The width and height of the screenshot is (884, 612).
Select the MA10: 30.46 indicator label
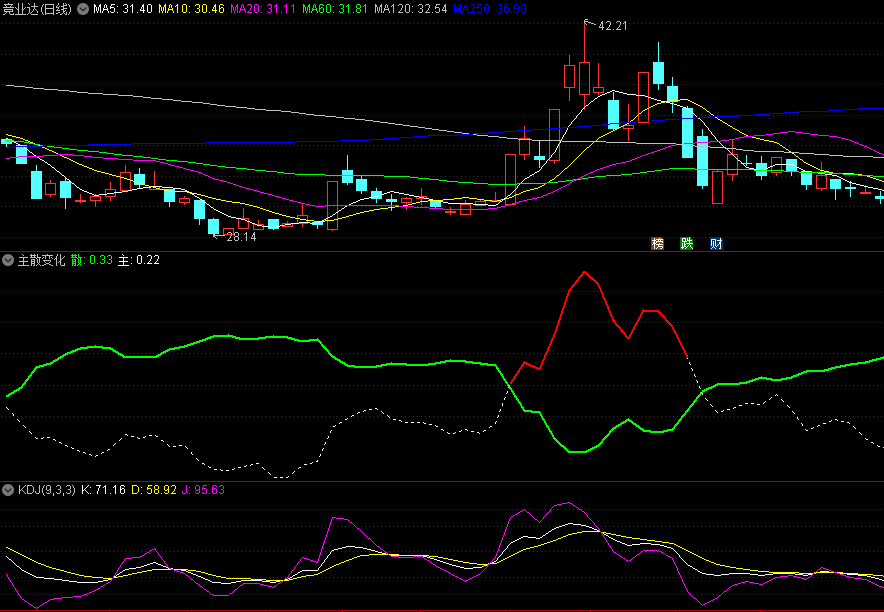pyautogui.click(x=191, y=9)
